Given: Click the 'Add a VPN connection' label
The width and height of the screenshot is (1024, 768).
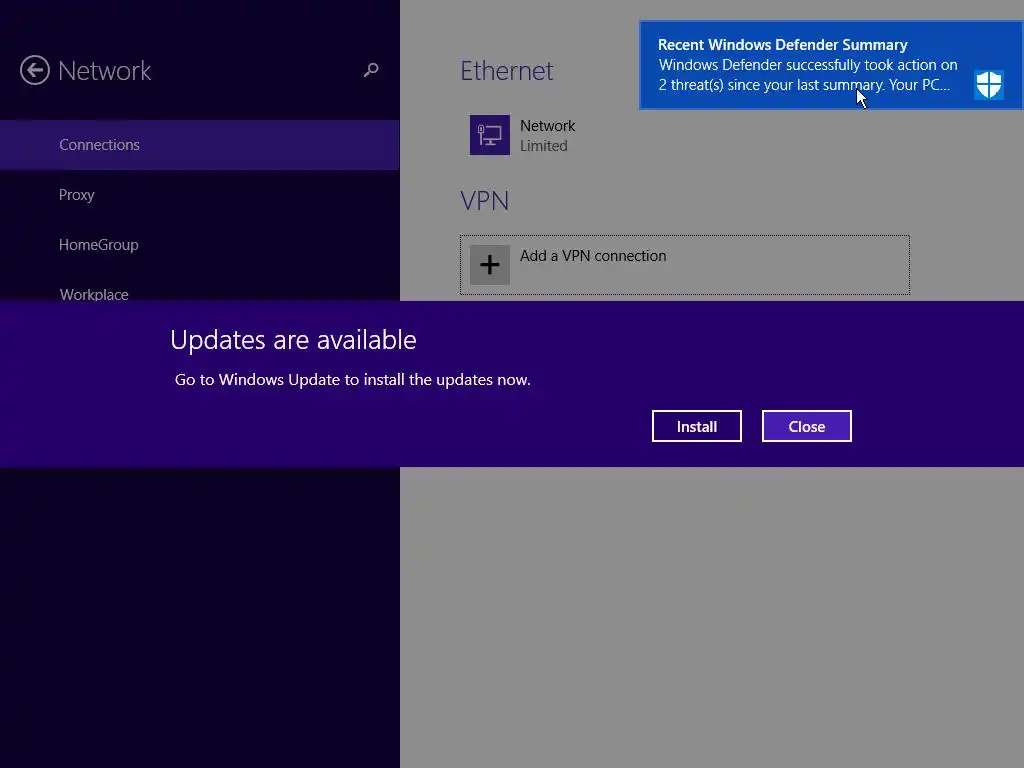Looking at the screenshot, I should pos(593,256).
